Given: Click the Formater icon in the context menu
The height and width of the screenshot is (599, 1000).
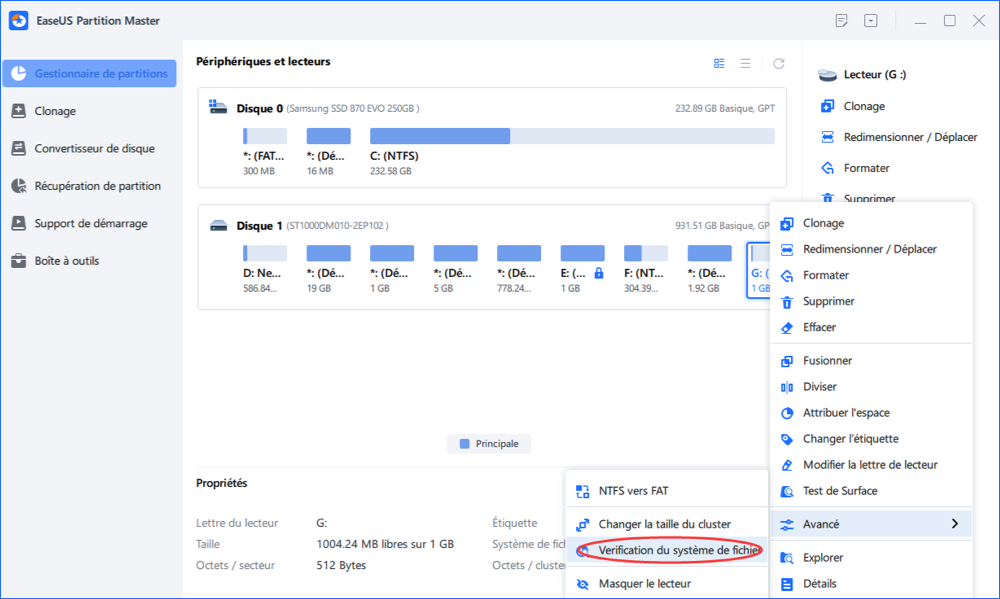Looking at the screenshot, I should tap(787, 276).
